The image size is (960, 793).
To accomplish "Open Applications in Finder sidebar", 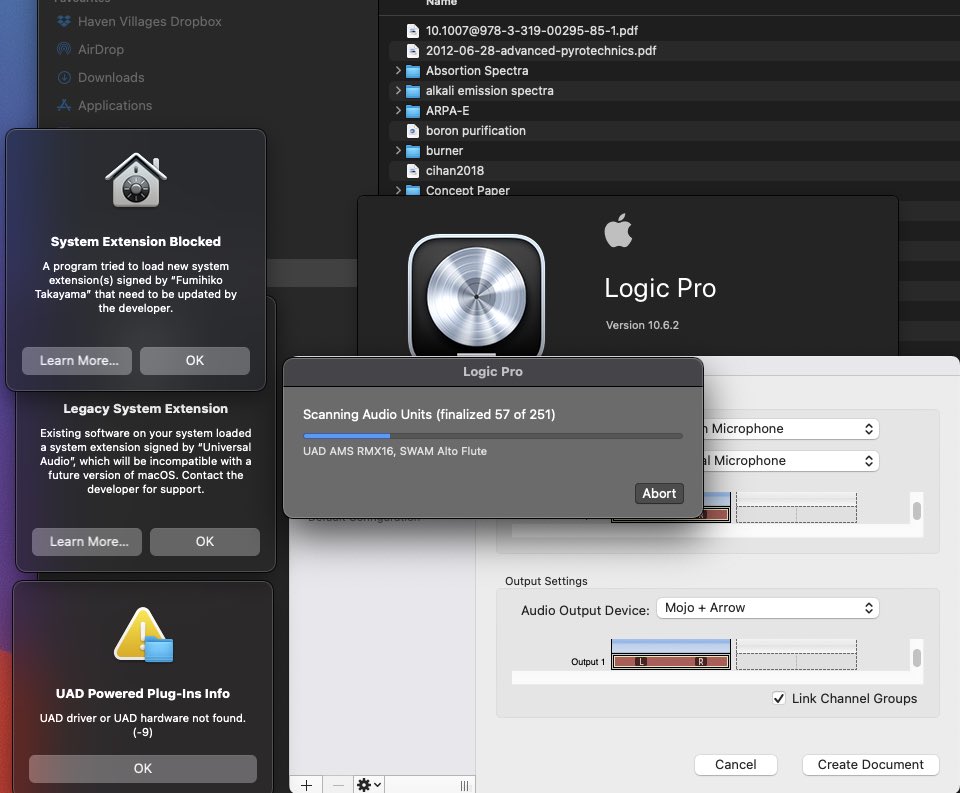I will [114, 105].
